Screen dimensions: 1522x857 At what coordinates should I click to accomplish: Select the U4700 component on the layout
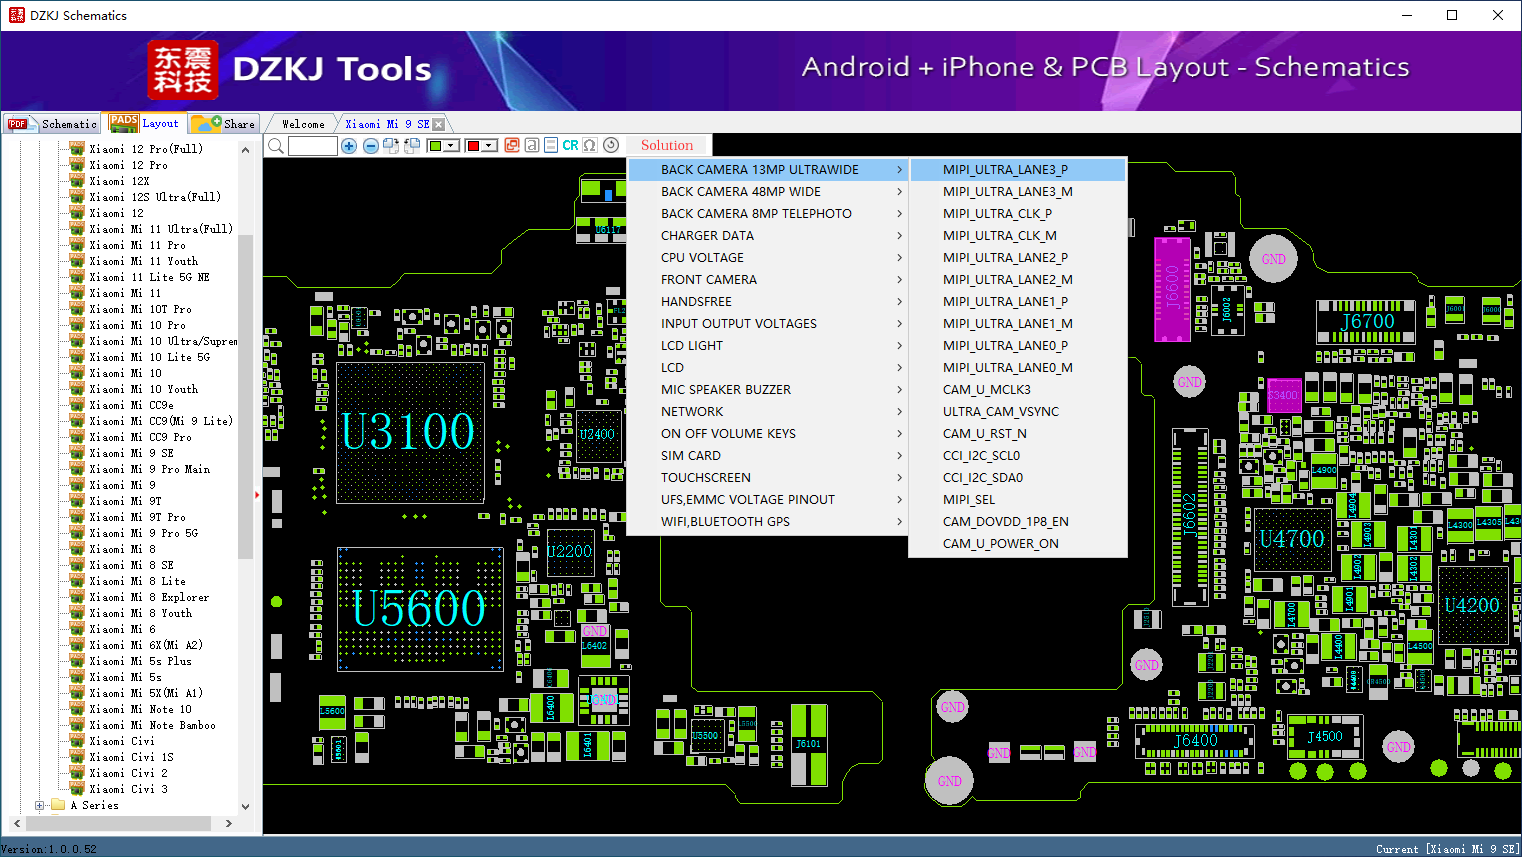click(x=1291, y=539)
